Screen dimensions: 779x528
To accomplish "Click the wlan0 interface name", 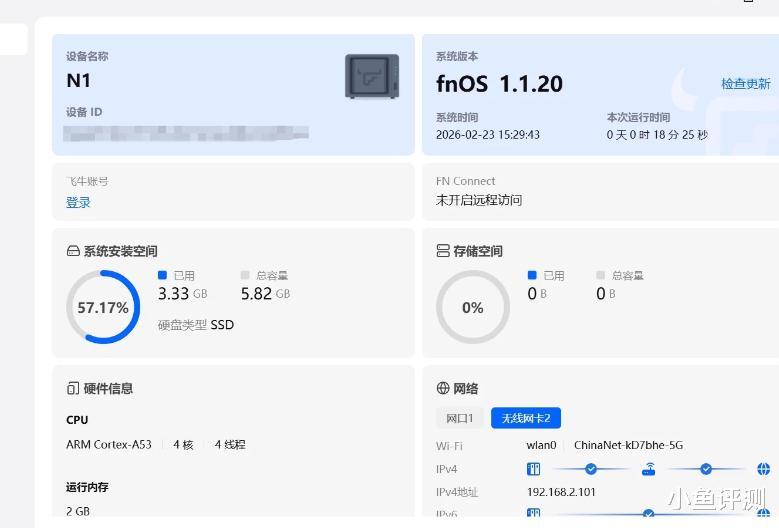I will pos(542,445).
